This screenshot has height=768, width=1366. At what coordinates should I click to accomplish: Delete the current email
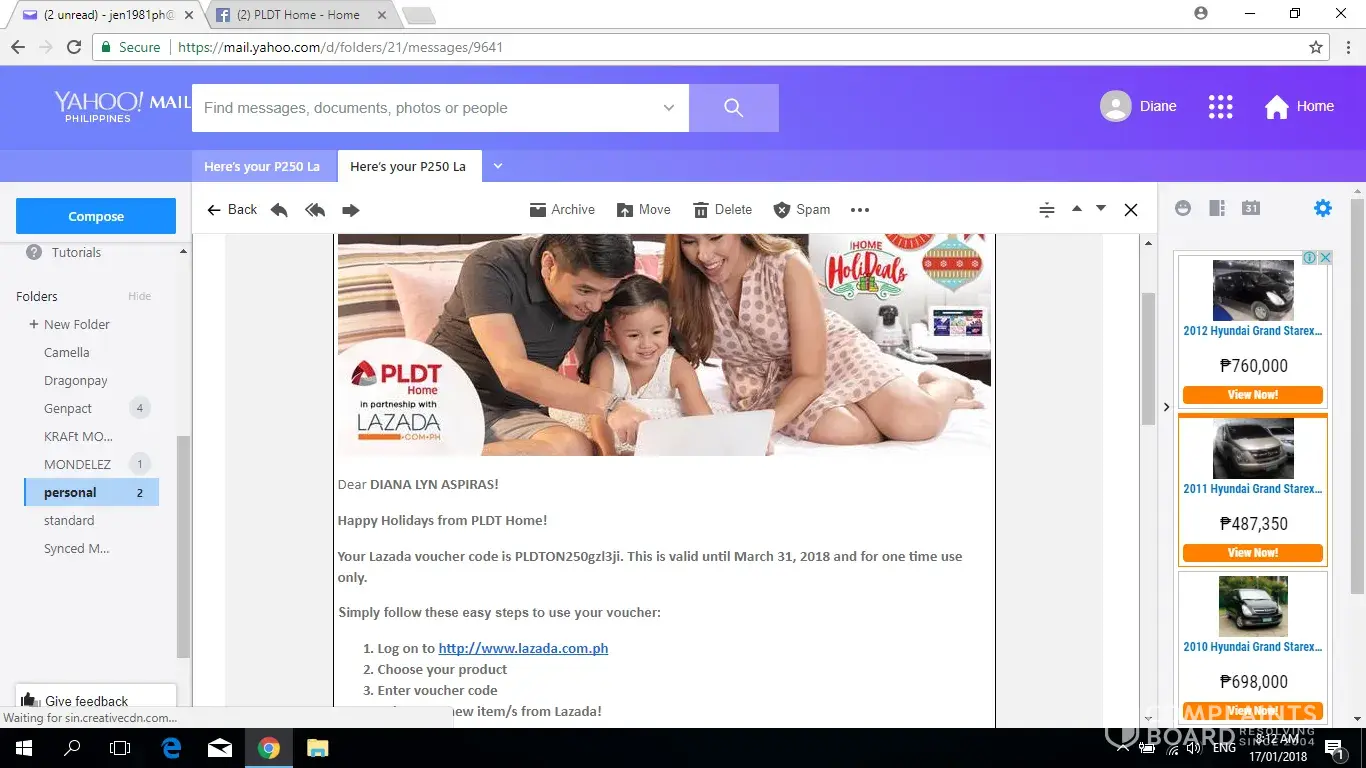(722, 210)
